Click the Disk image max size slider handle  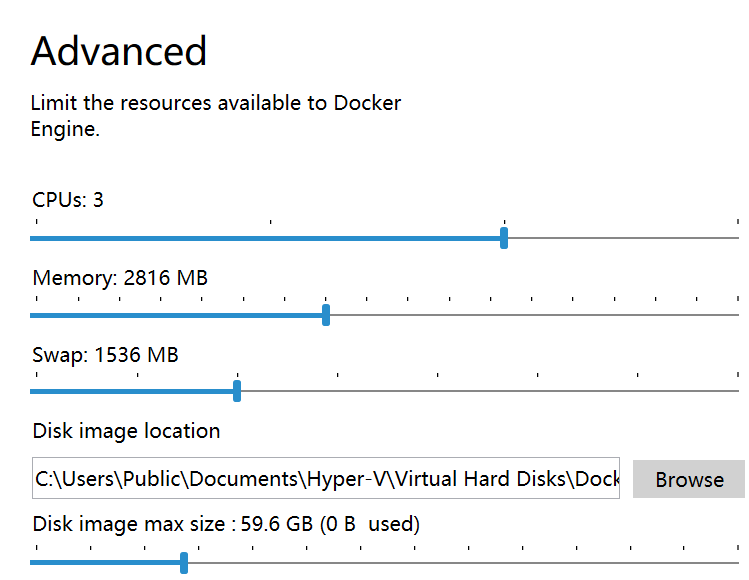click(184, 563)
